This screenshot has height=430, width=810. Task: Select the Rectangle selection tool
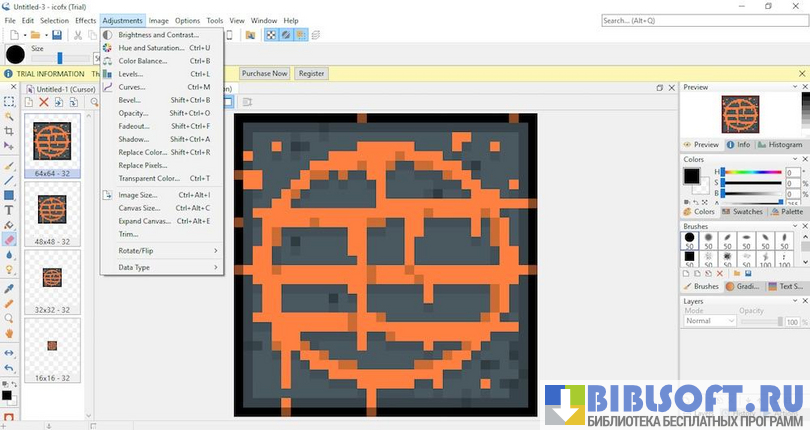point(9,101)
